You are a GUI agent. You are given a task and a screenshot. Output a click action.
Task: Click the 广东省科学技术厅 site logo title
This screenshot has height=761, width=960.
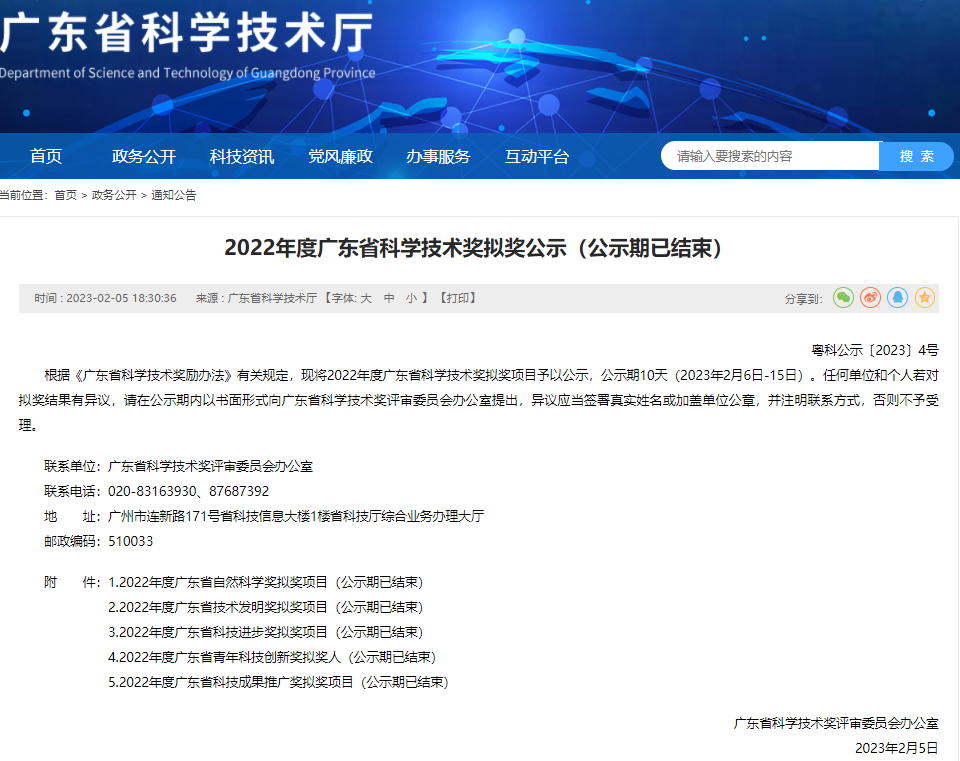(187, 35)
